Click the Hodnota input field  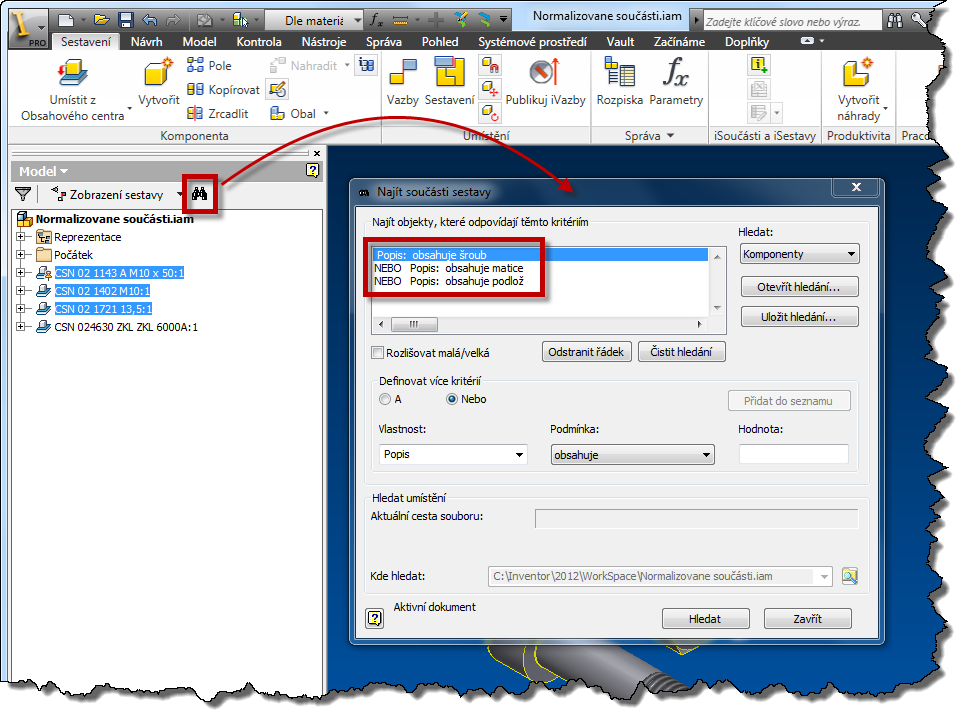click(x=793, y=454)
